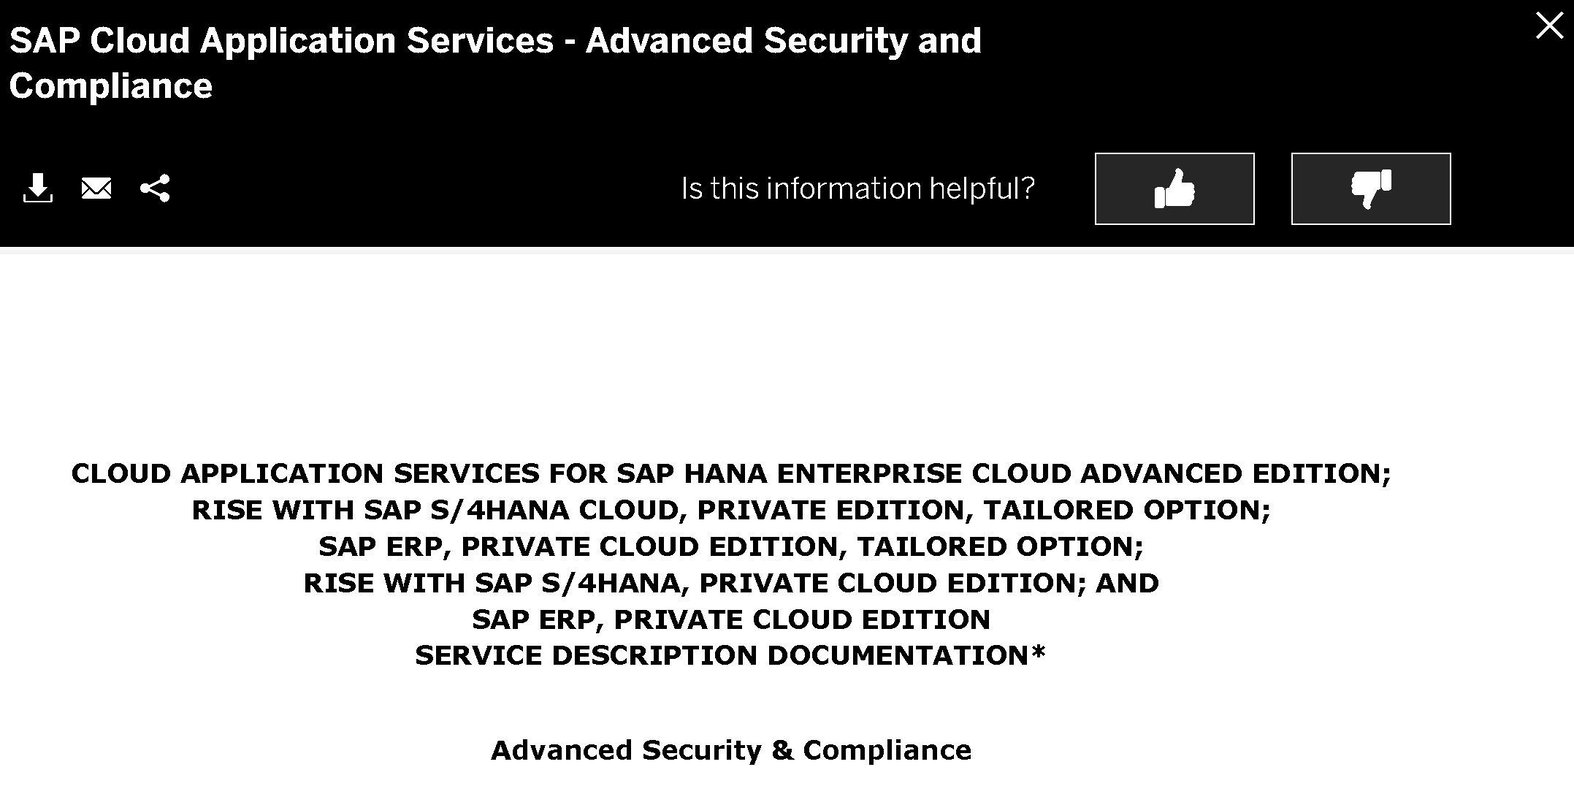Click Is this information helpful prompt
1574x786 pixels.
(x=858, y=188)
